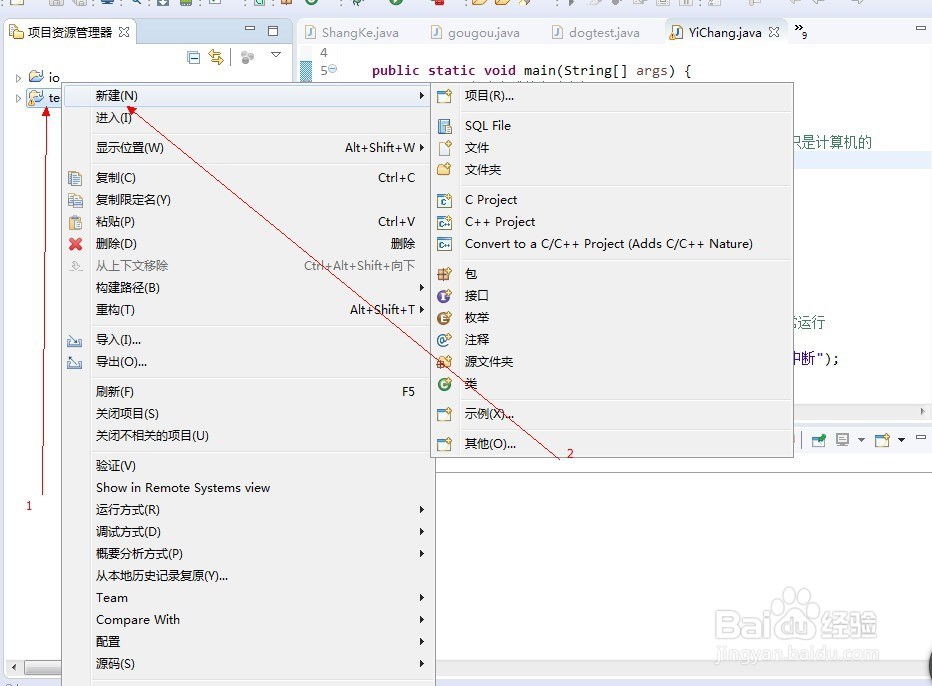Choose 关闭项目(S) entry

246,414
